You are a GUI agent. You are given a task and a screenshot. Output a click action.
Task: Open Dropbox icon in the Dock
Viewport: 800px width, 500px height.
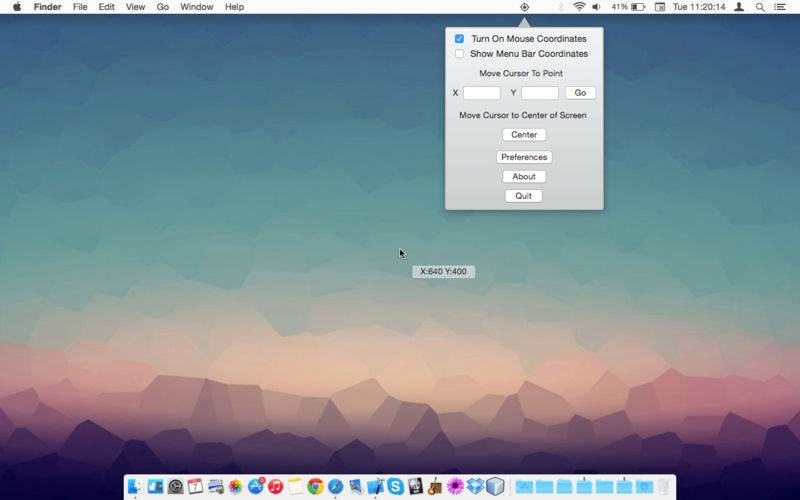coord(476,486)
